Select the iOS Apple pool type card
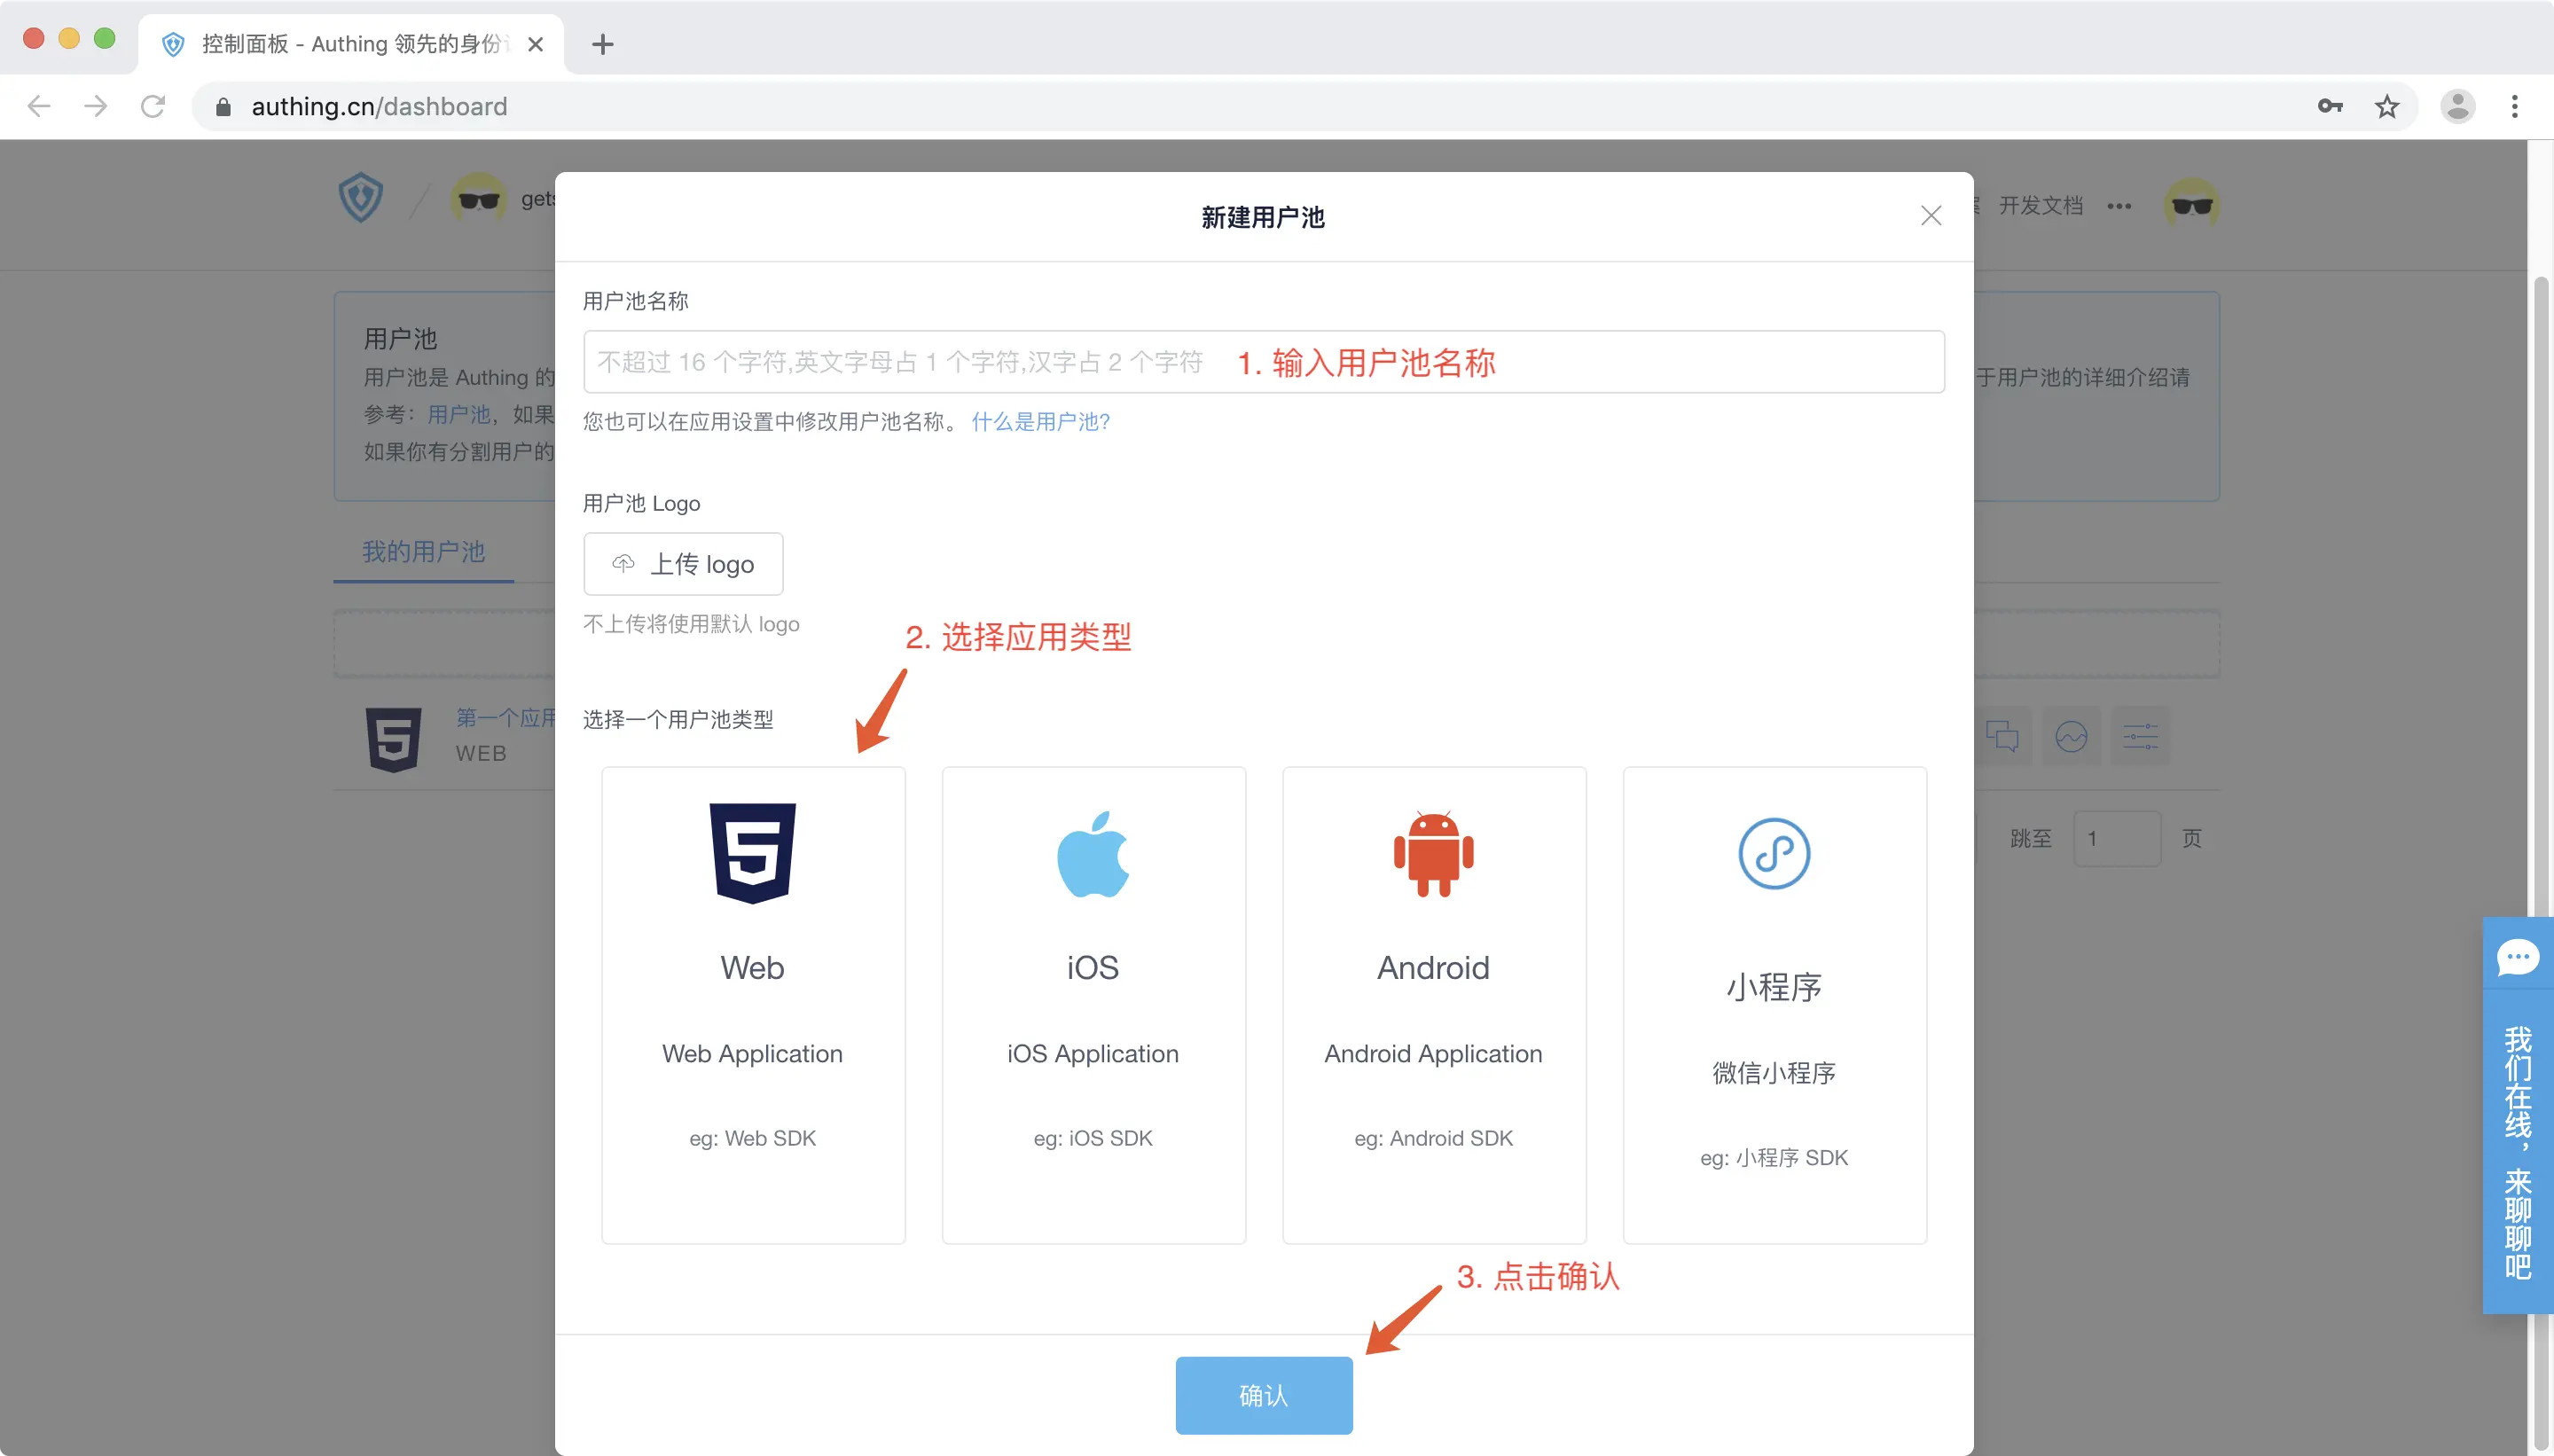The image size is (2554, 1456). (x=1093, y=1004)
